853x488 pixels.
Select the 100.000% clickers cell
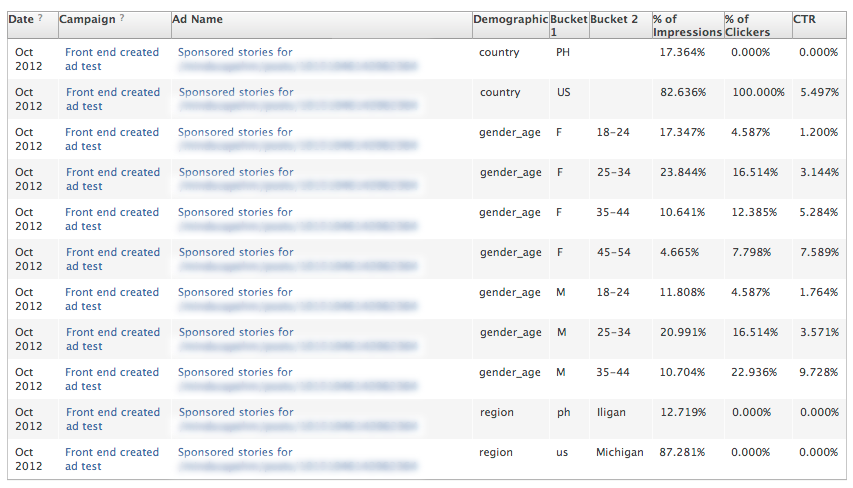(x=758, y=92)
